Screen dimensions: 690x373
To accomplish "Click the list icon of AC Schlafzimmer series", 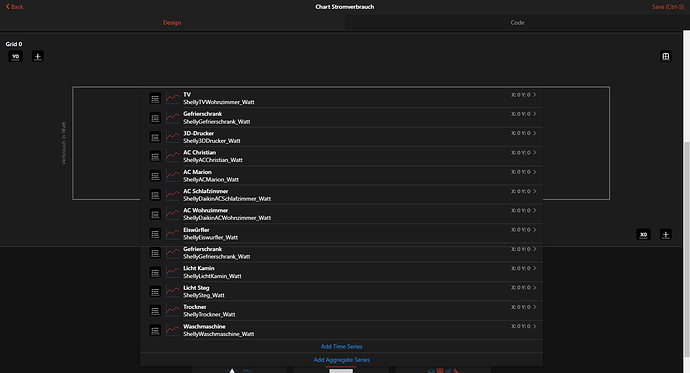I will coord(155,195).
